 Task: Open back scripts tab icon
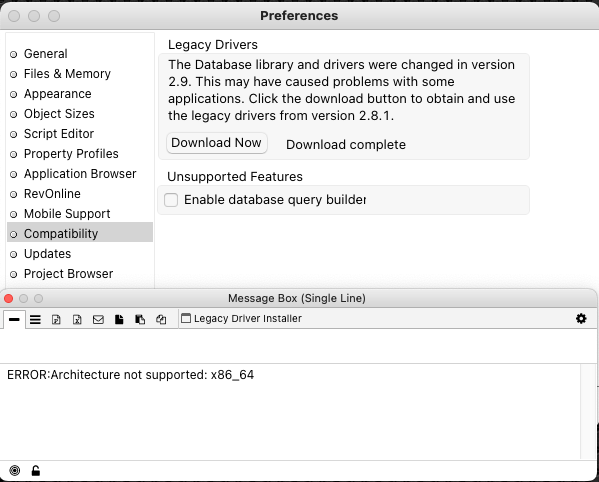click(140, 319)
